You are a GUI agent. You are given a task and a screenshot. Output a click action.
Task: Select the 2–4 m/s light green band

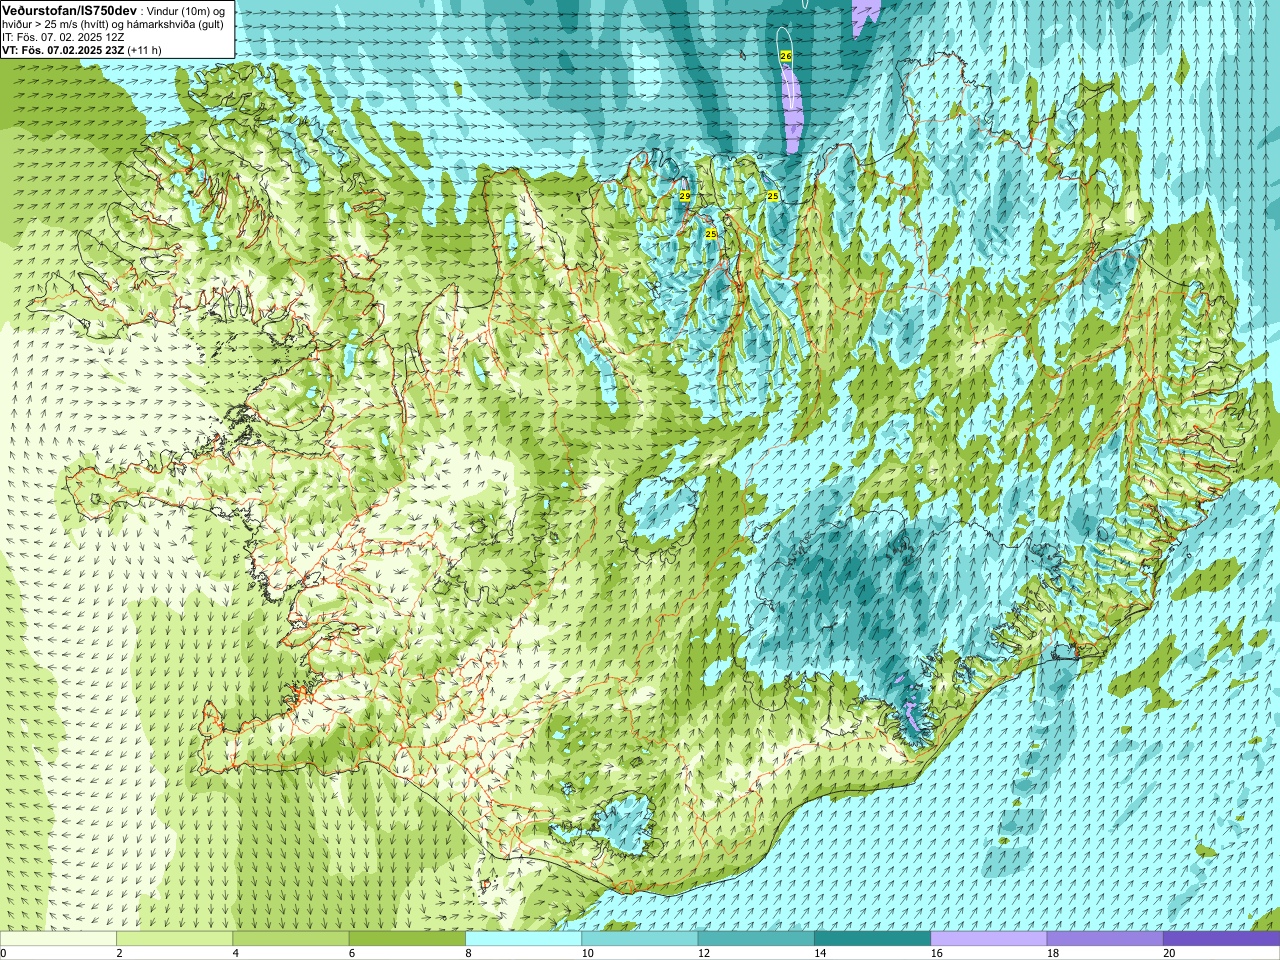(x=174, y=939)
